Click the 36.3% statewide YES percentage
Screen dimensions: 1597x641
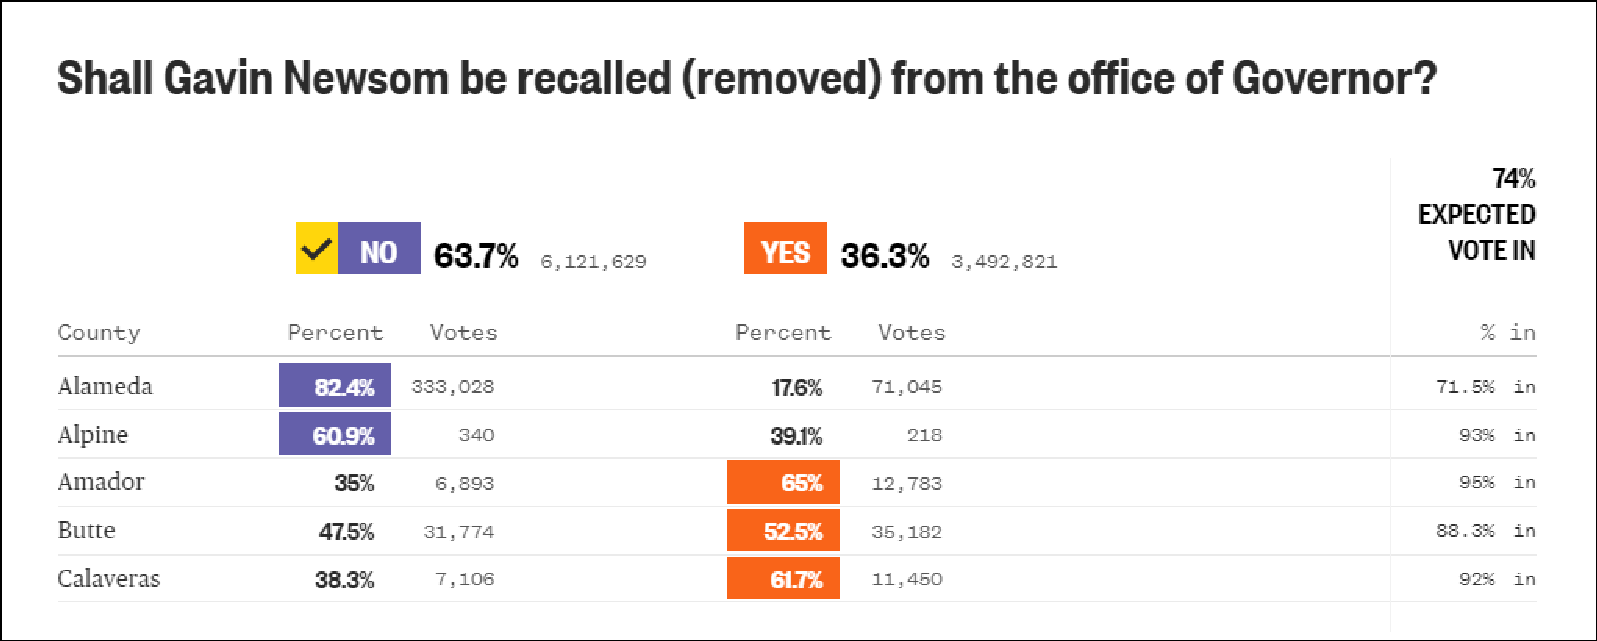tap(885, 256)
